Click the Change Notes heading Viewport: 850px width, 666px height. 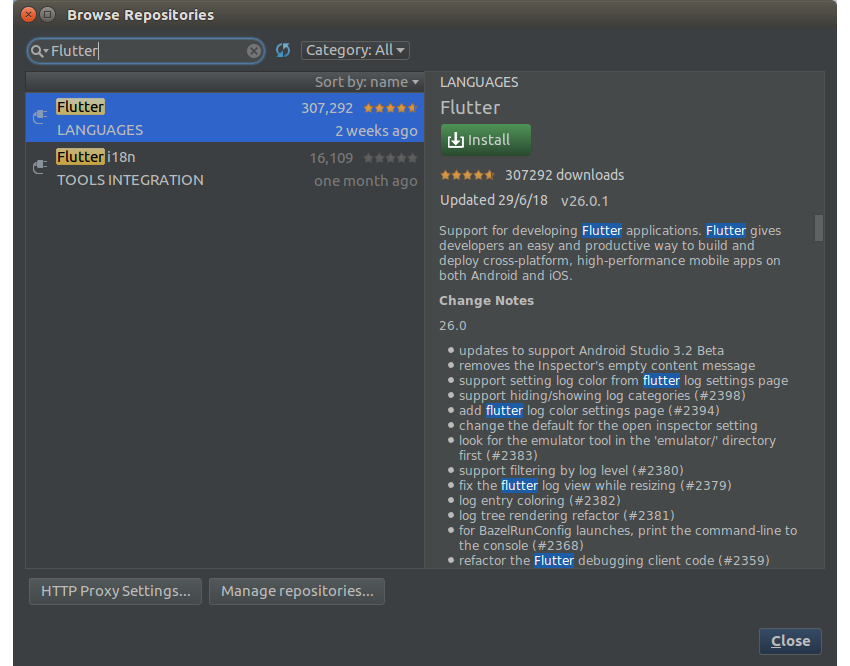(486, 301)
